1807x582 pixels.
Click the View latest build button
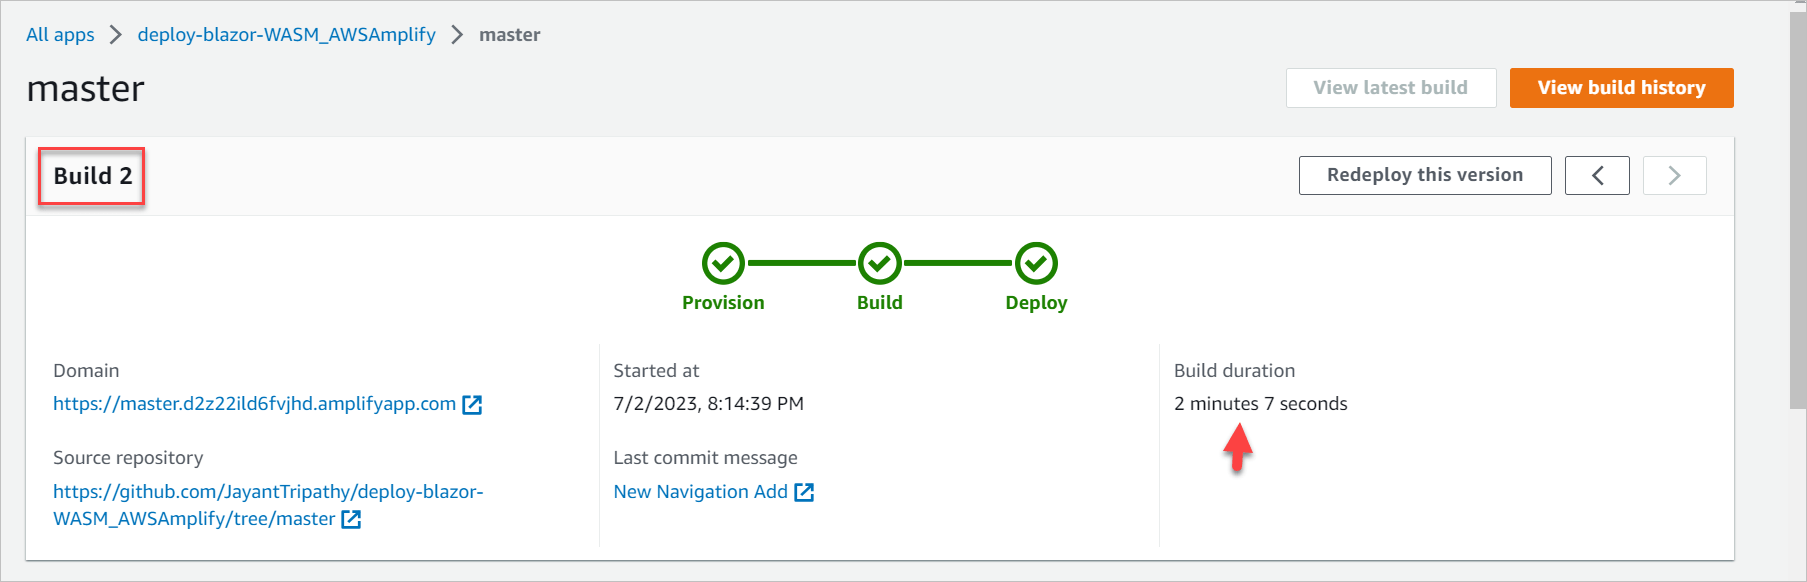click(x=1391, y=88)
